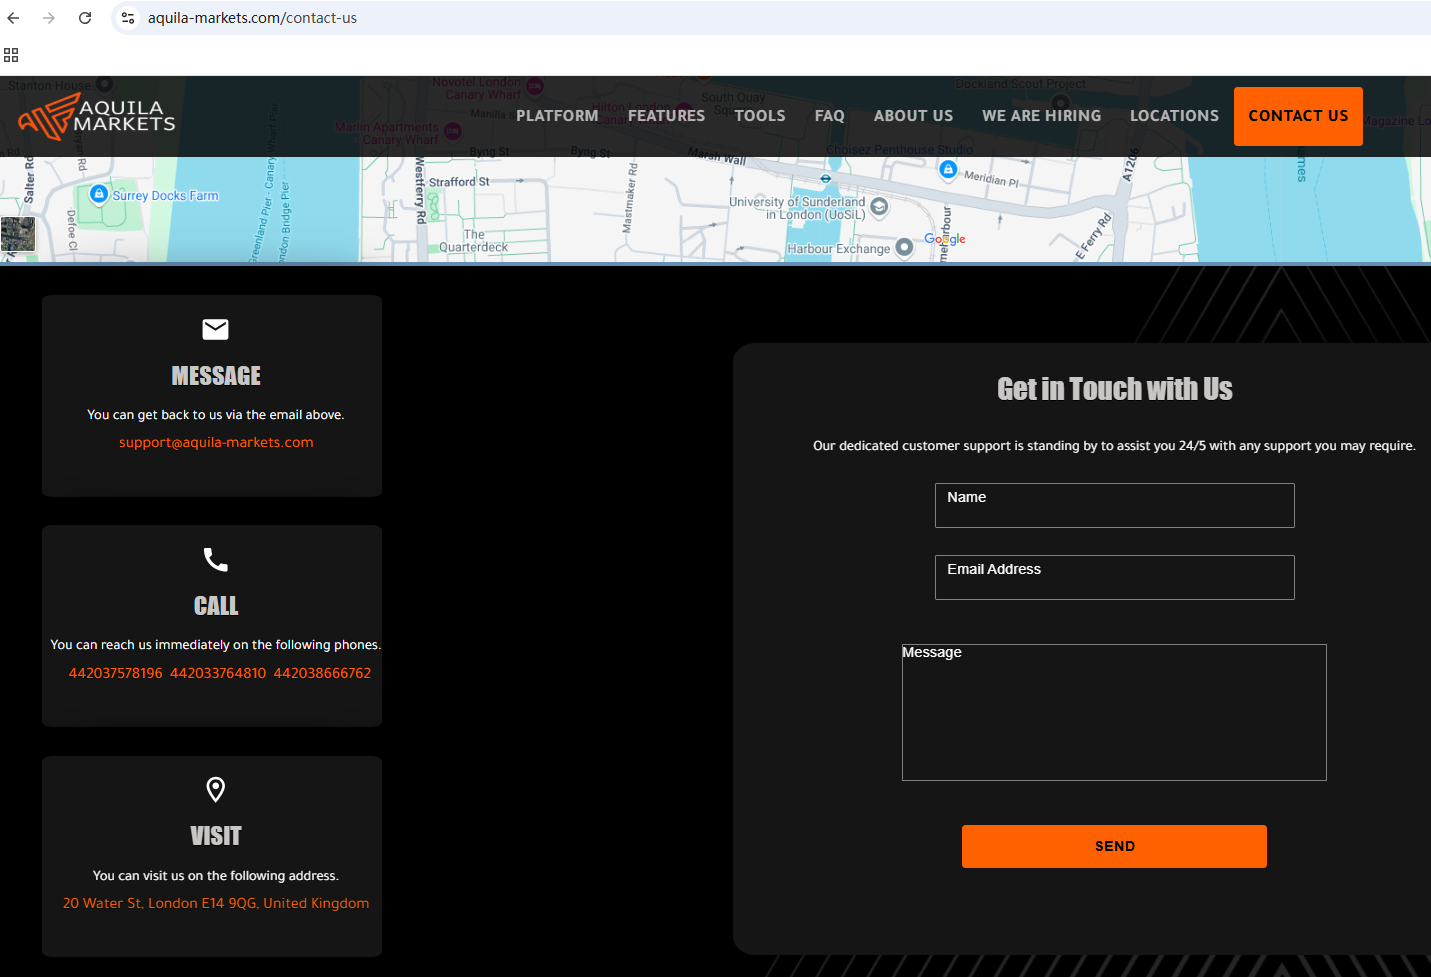
Task: Click the Visit card heading
Action: click(216, 836)
